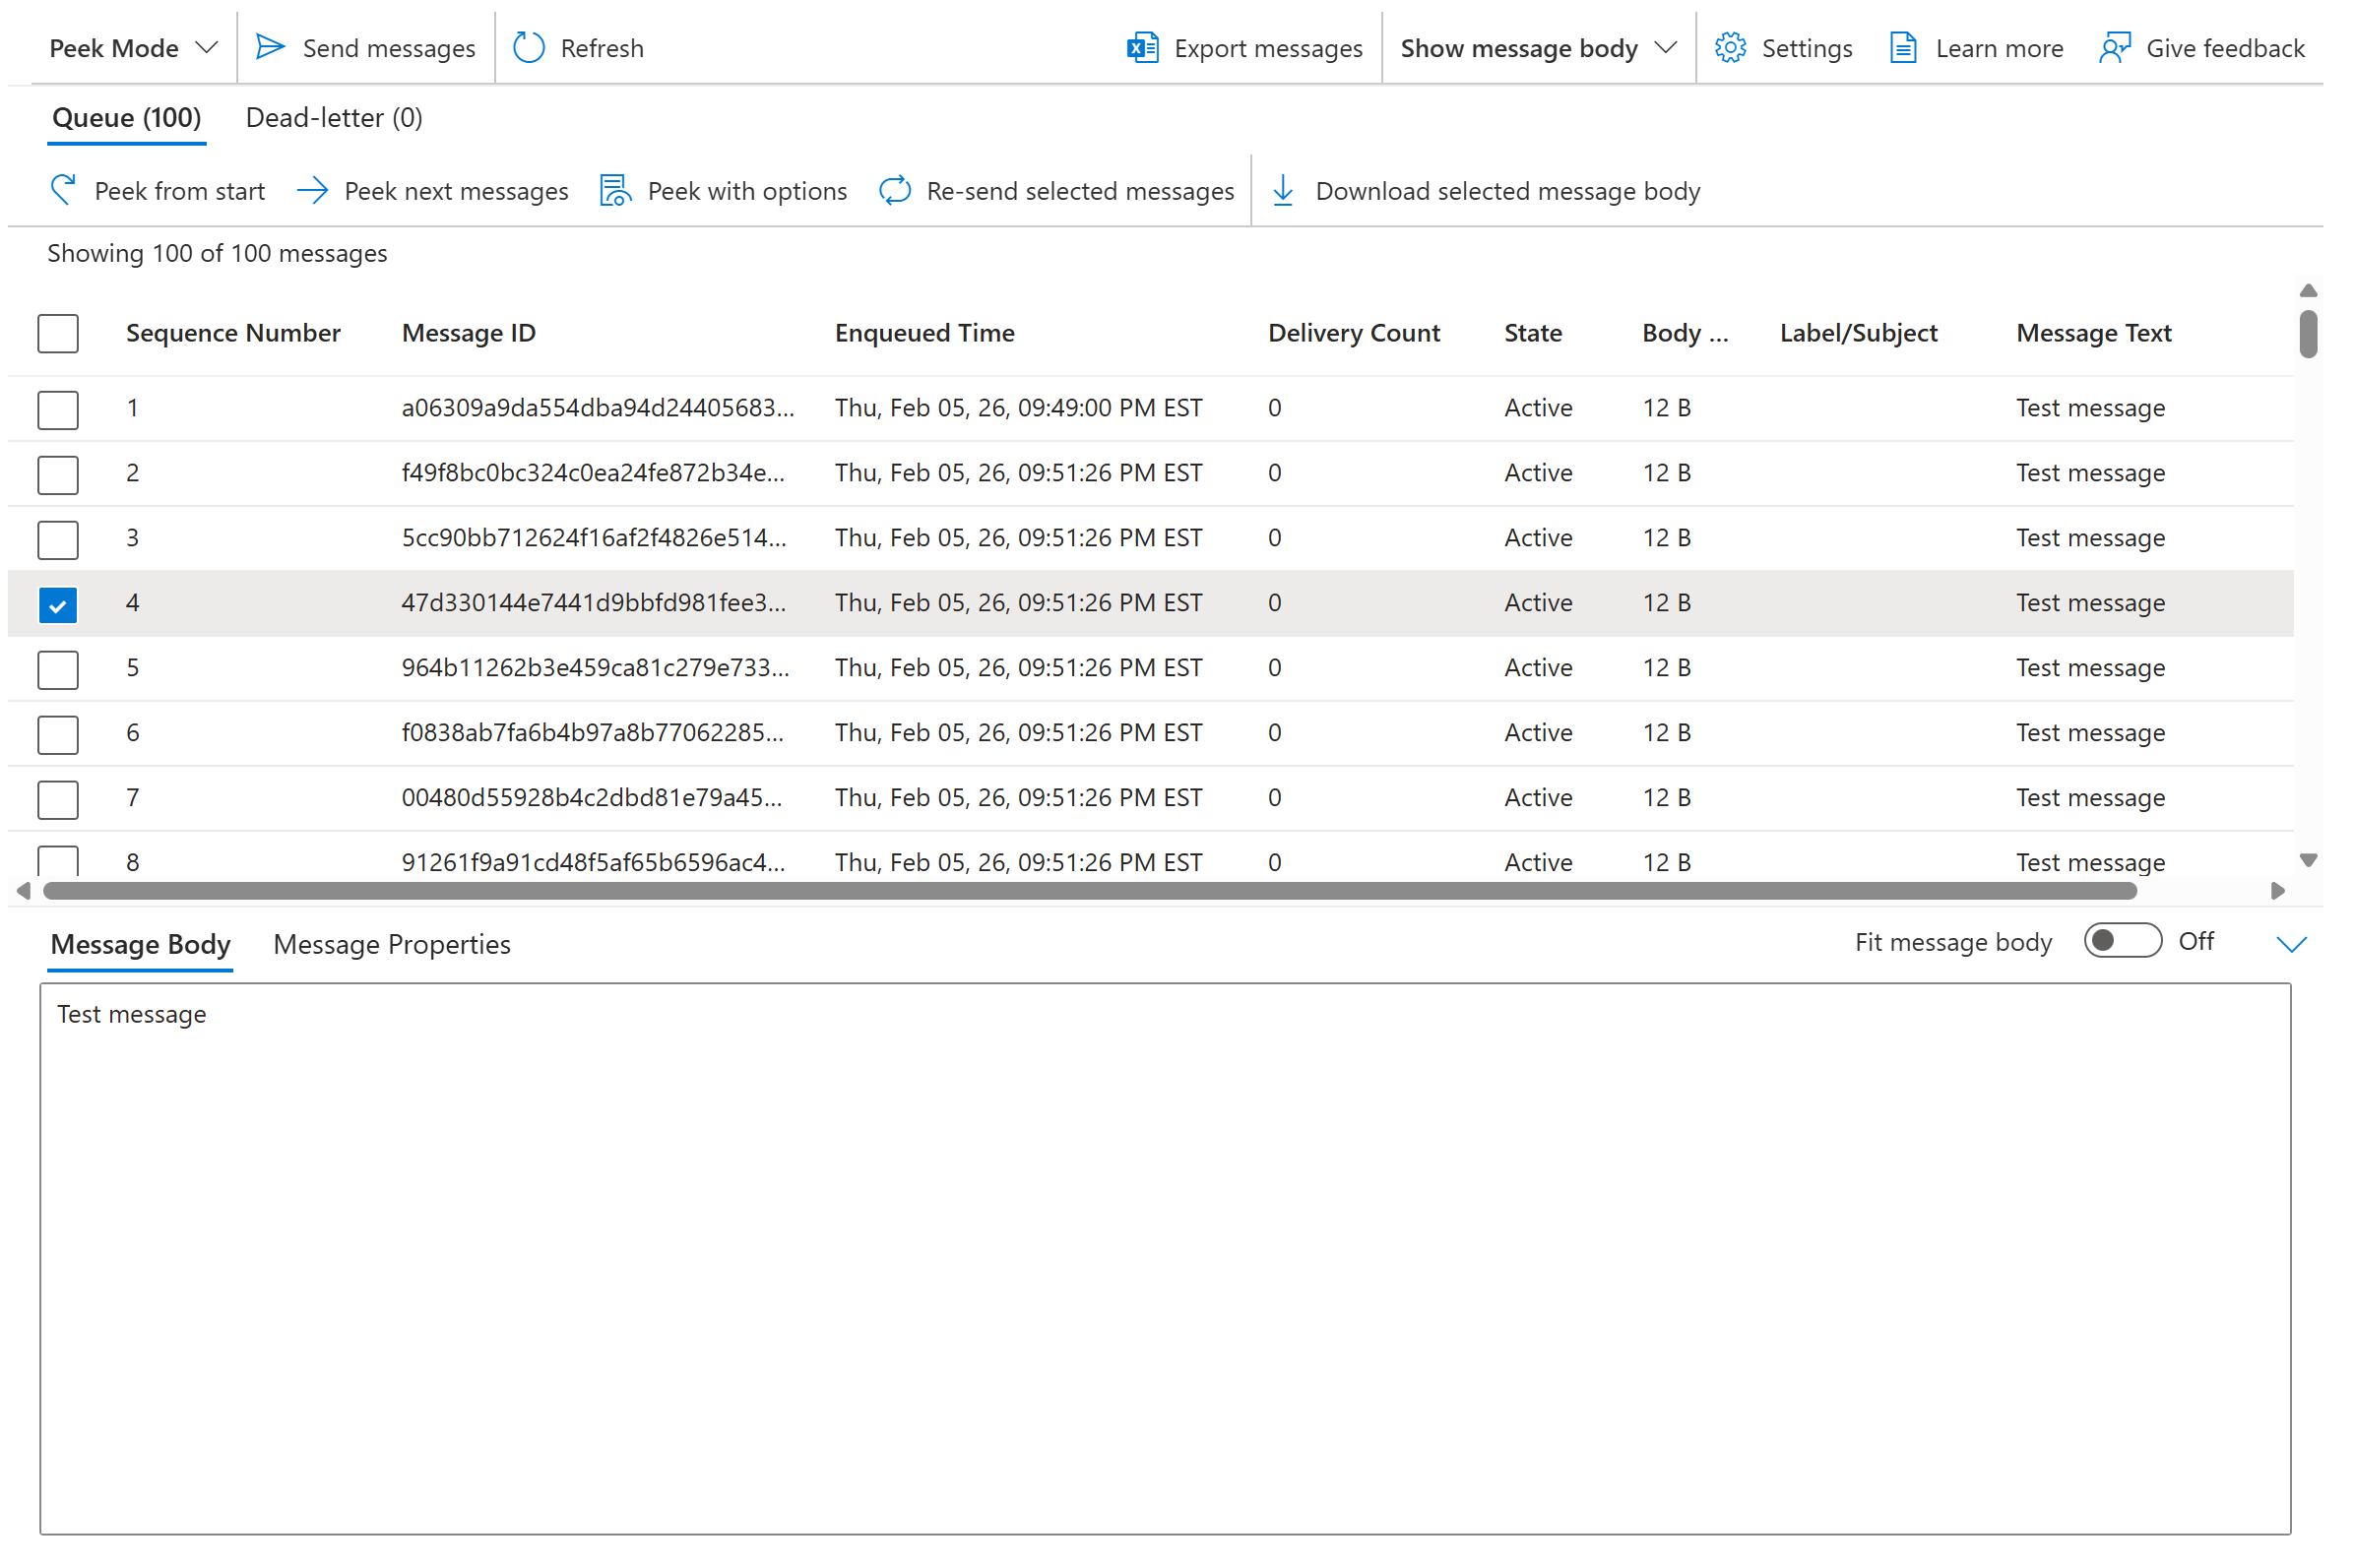This screenshot has height=1568, width=2354.
Task: Uncheck the checkbox for sequence number 4
Action: 58,604
